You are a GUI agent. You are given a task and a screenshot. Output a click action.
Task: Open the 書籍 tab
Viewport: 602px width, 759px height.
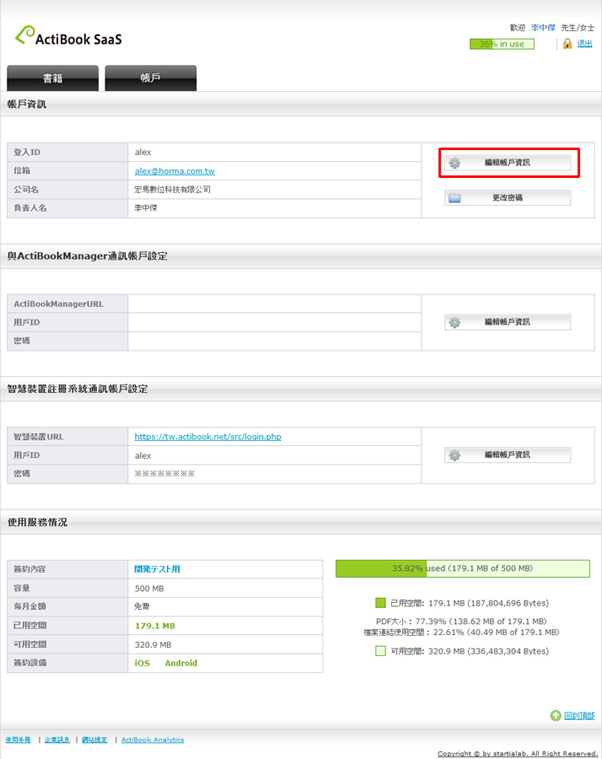pos(53,78)
